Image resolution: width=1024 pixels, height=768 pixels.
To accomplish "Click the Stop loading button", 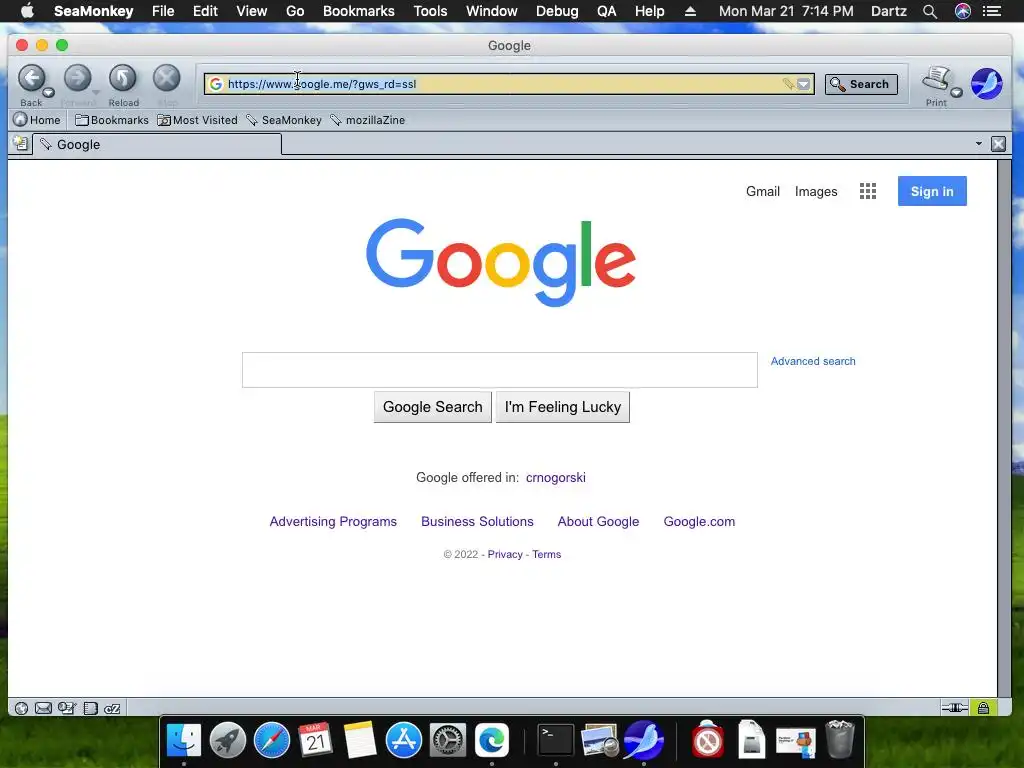I will click(167, 79).
